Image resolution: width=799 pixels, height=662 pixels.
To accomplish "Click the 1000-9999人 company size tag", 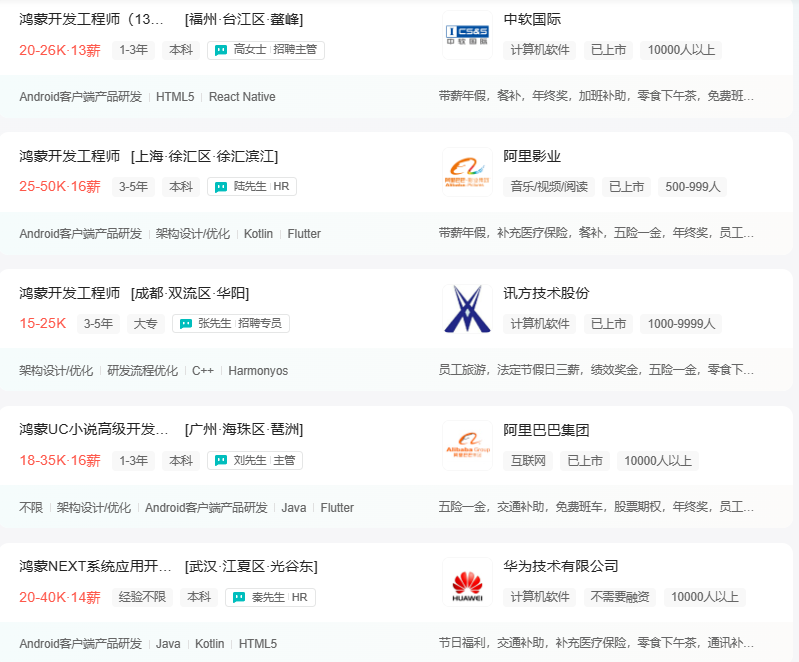I will tap(681, 324).
